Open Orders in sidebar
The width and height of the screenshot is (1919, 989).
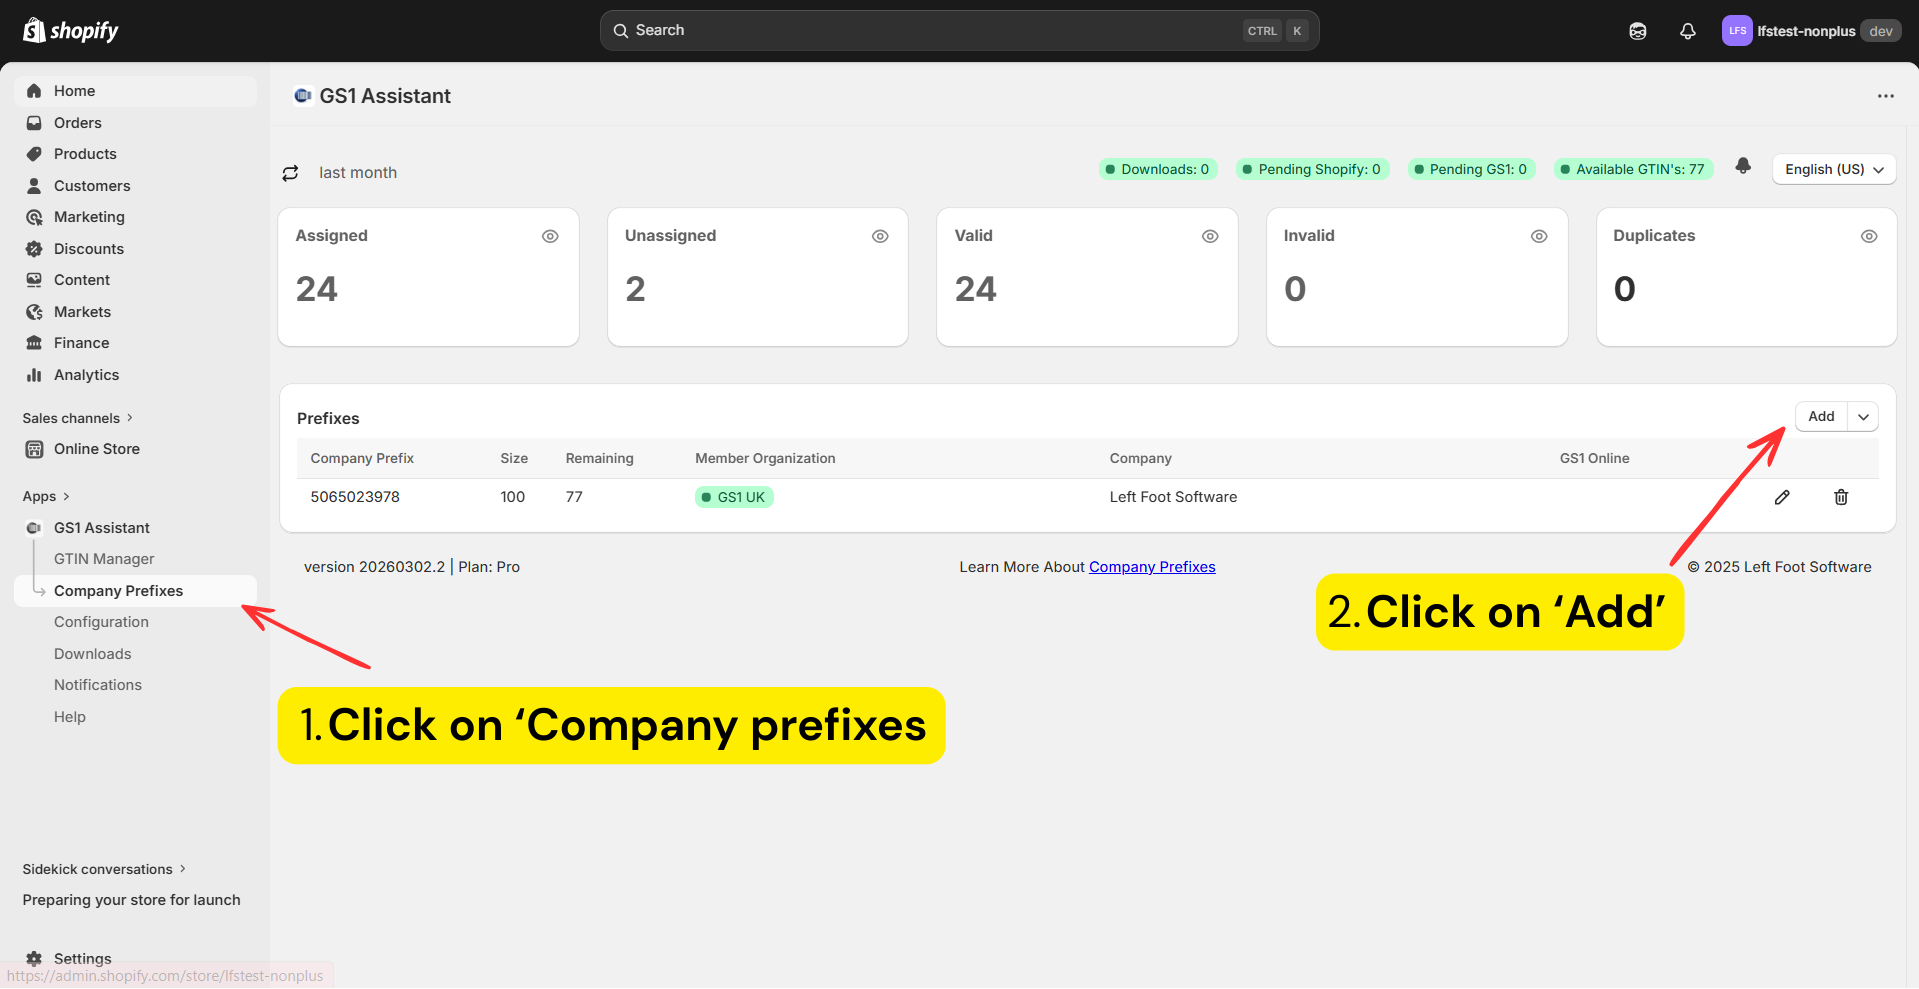pos(135,123)
